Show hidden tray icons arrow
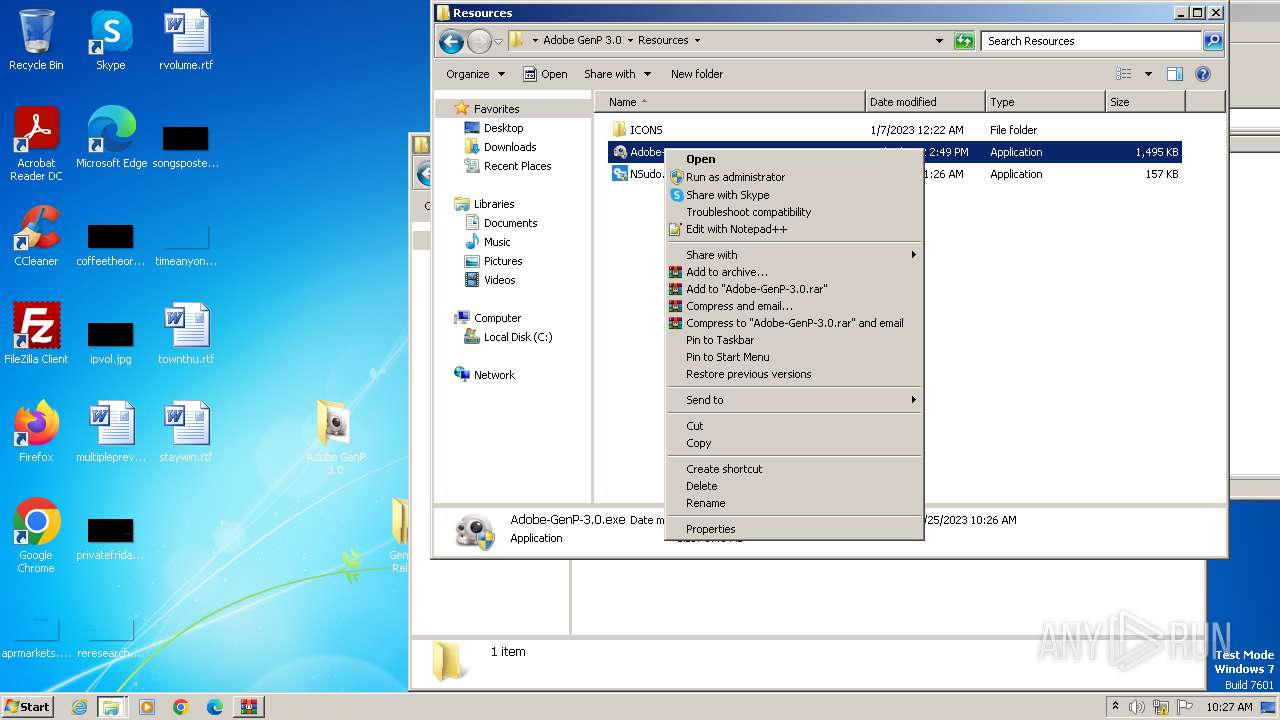 click(1116, 706)
